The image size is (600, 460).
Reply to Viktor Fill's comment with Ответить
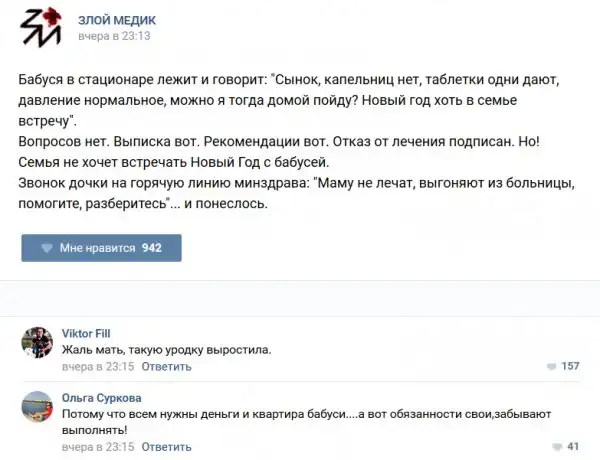[x=166, y=367]
